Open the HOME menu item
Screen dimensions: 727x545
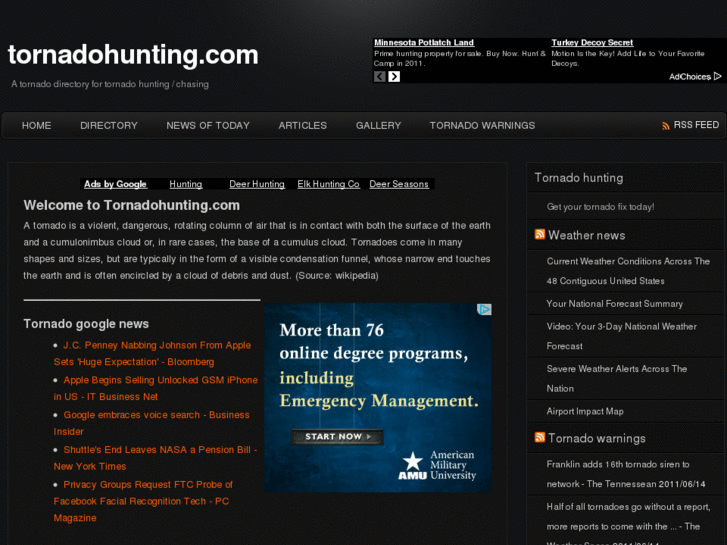tap(37, 126)
